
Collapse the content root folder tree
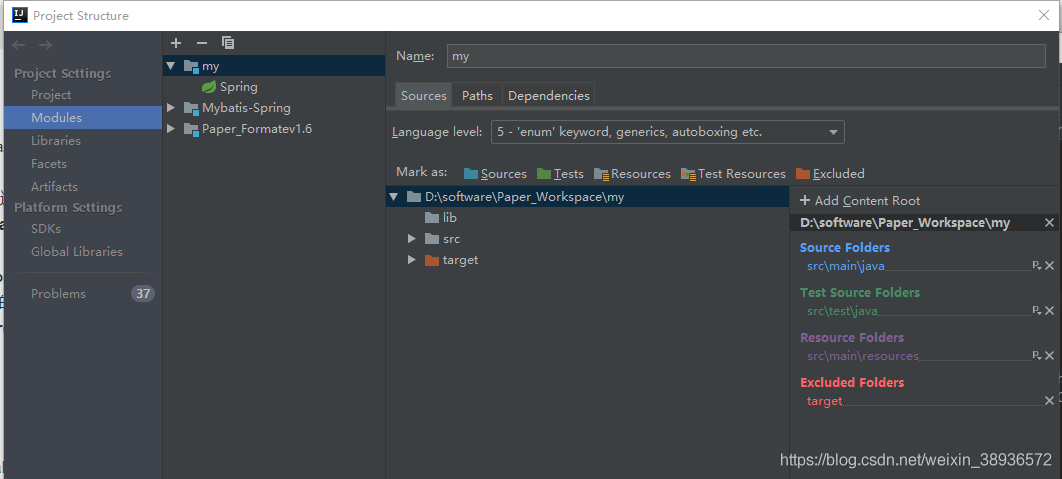(x=394, y=197)
